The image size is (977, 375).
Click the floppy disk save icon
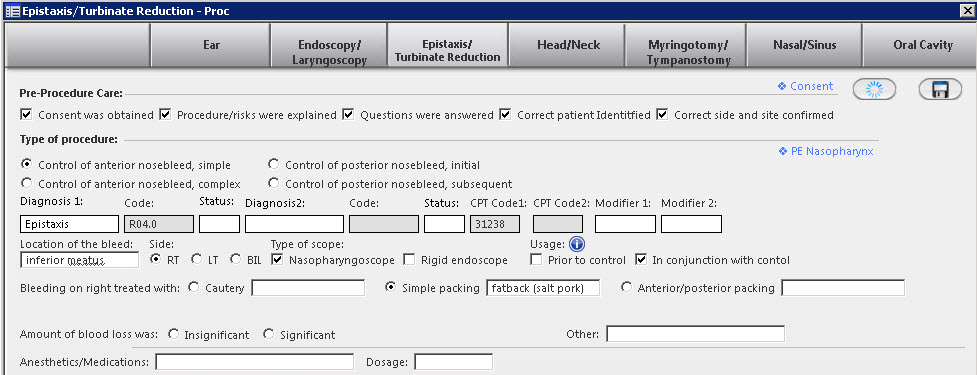tap(940, 90)
